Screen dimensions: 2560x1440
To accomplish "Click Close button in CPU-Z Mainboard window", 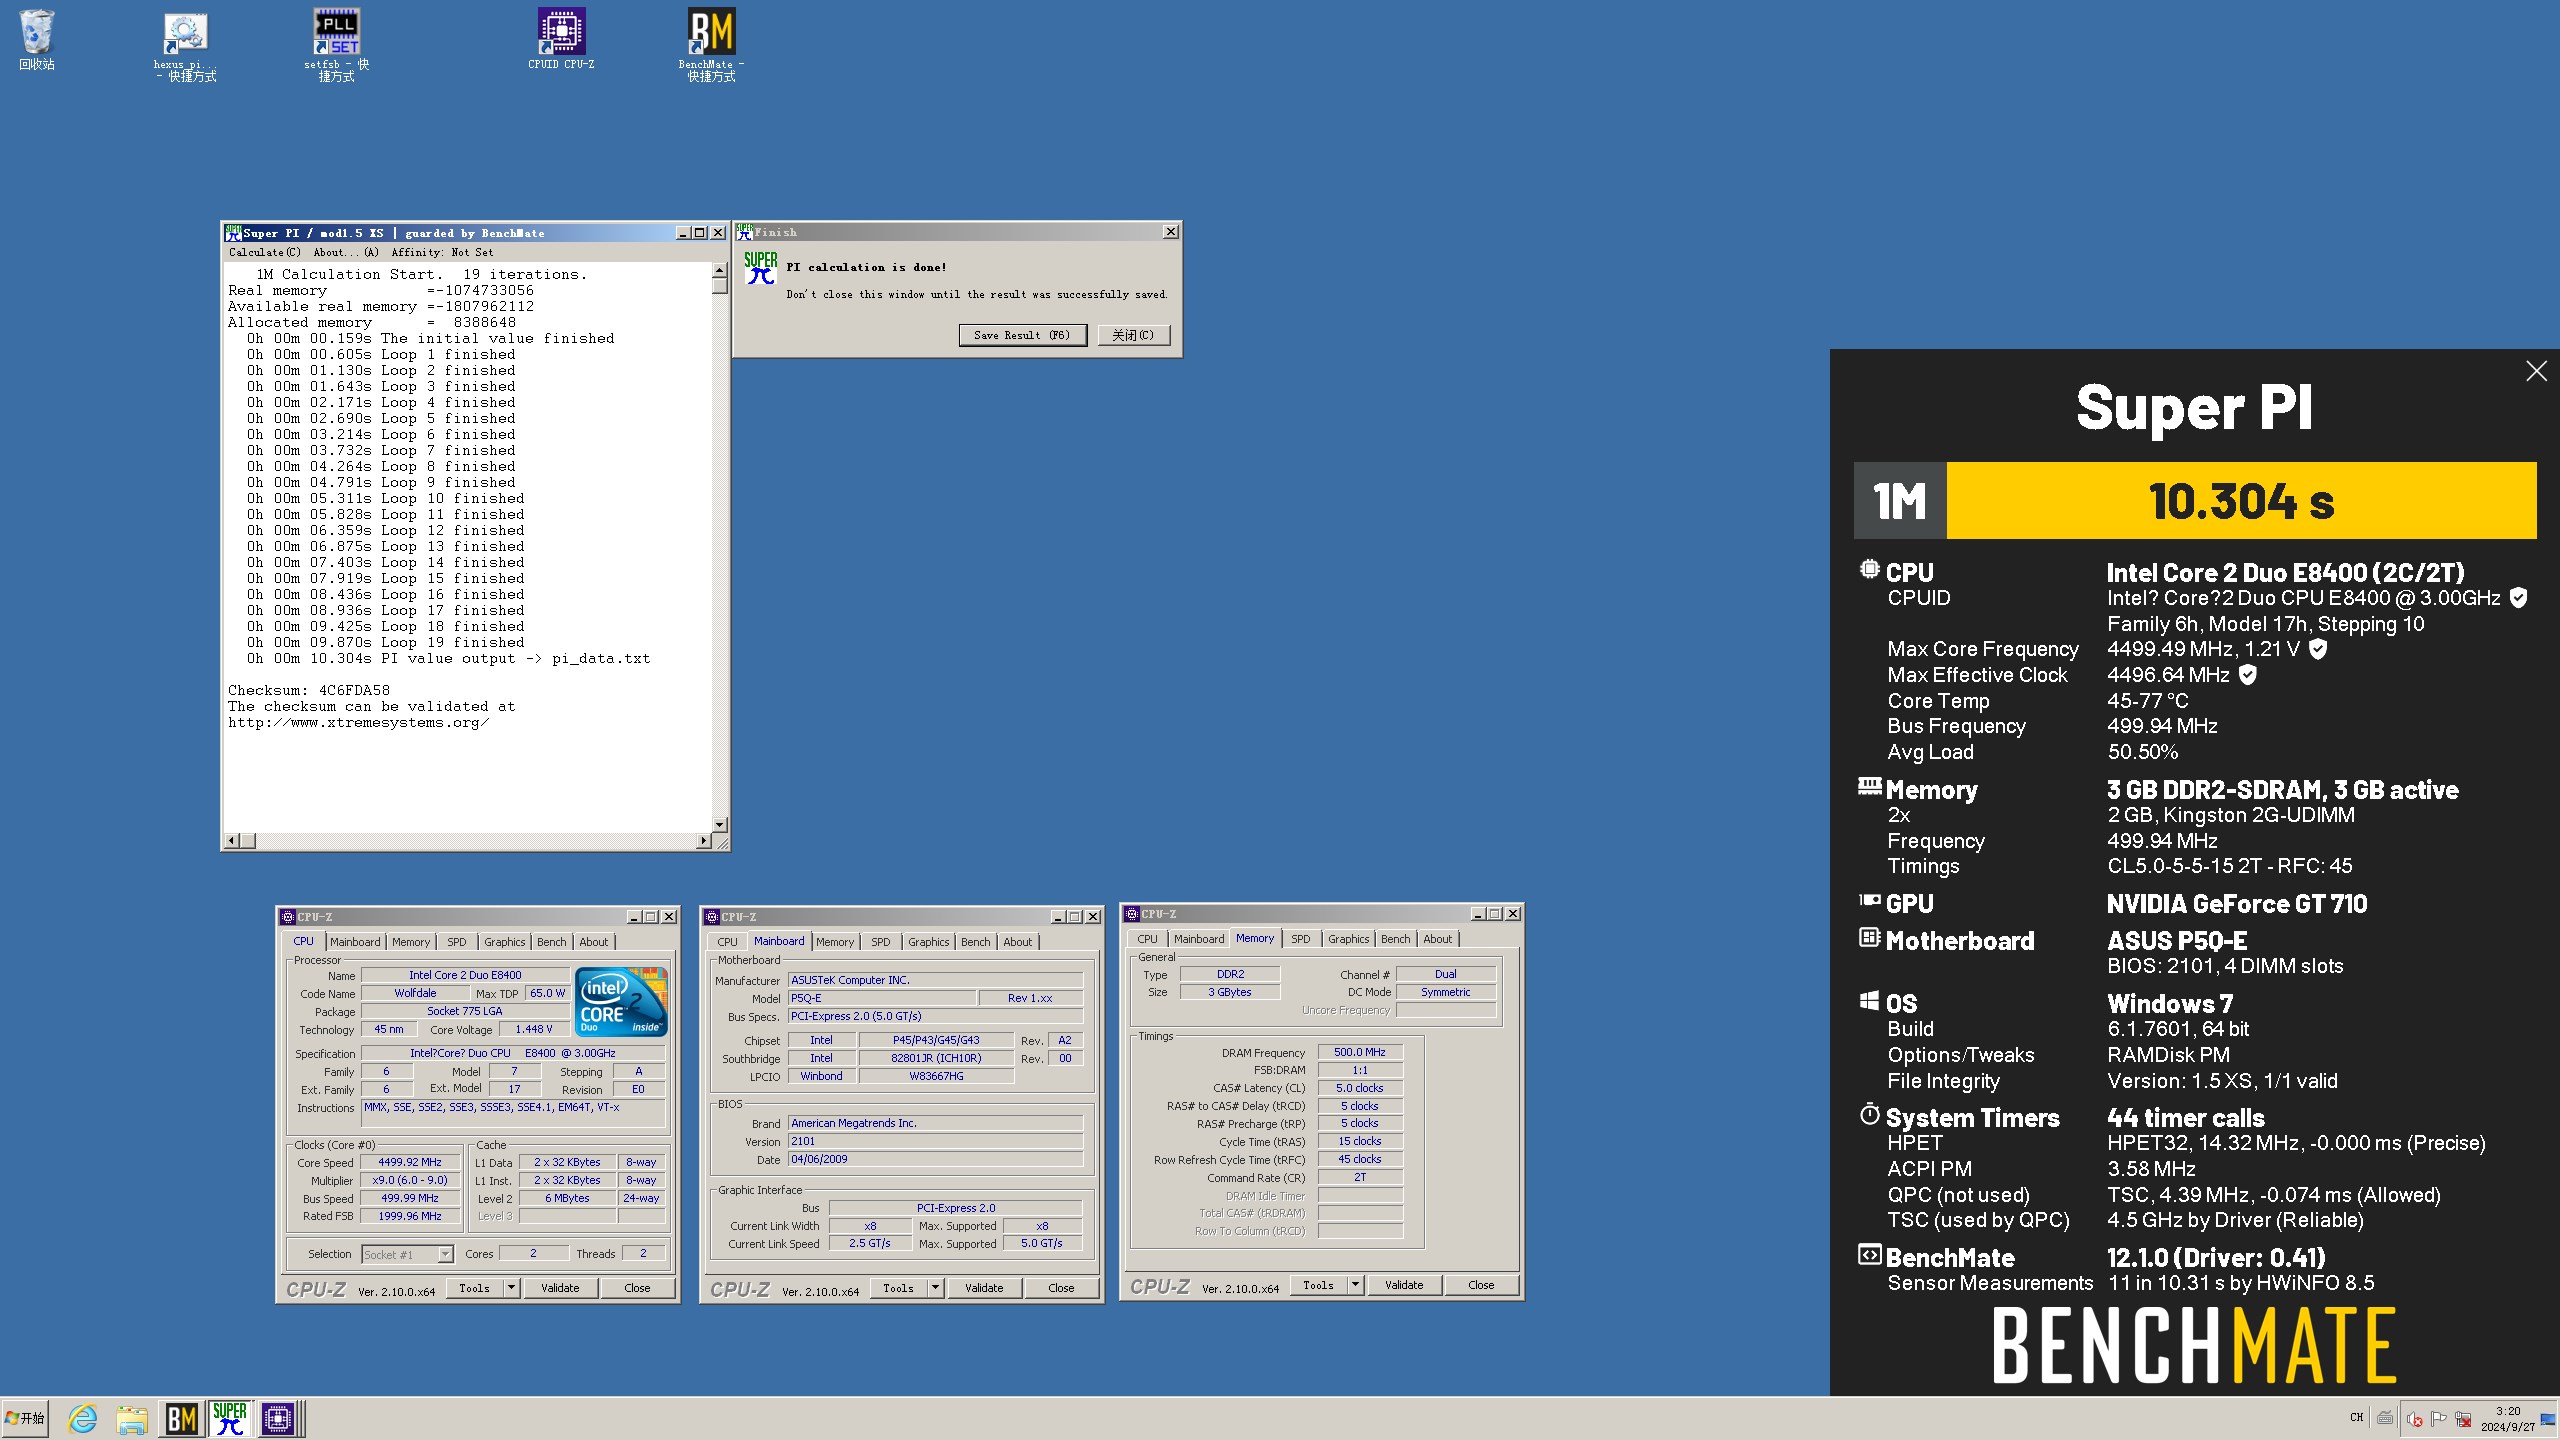I will [x=1061, y=1288].
